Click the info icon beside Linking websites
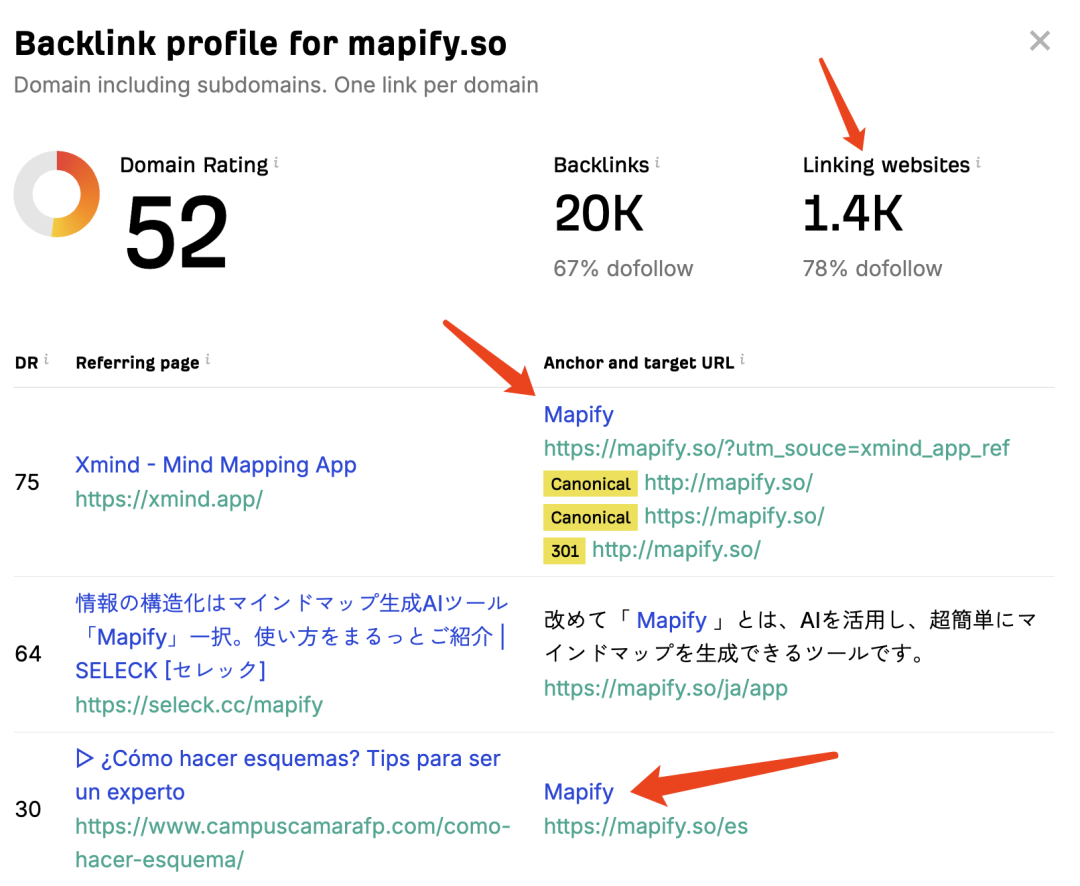 click(978, 163)
